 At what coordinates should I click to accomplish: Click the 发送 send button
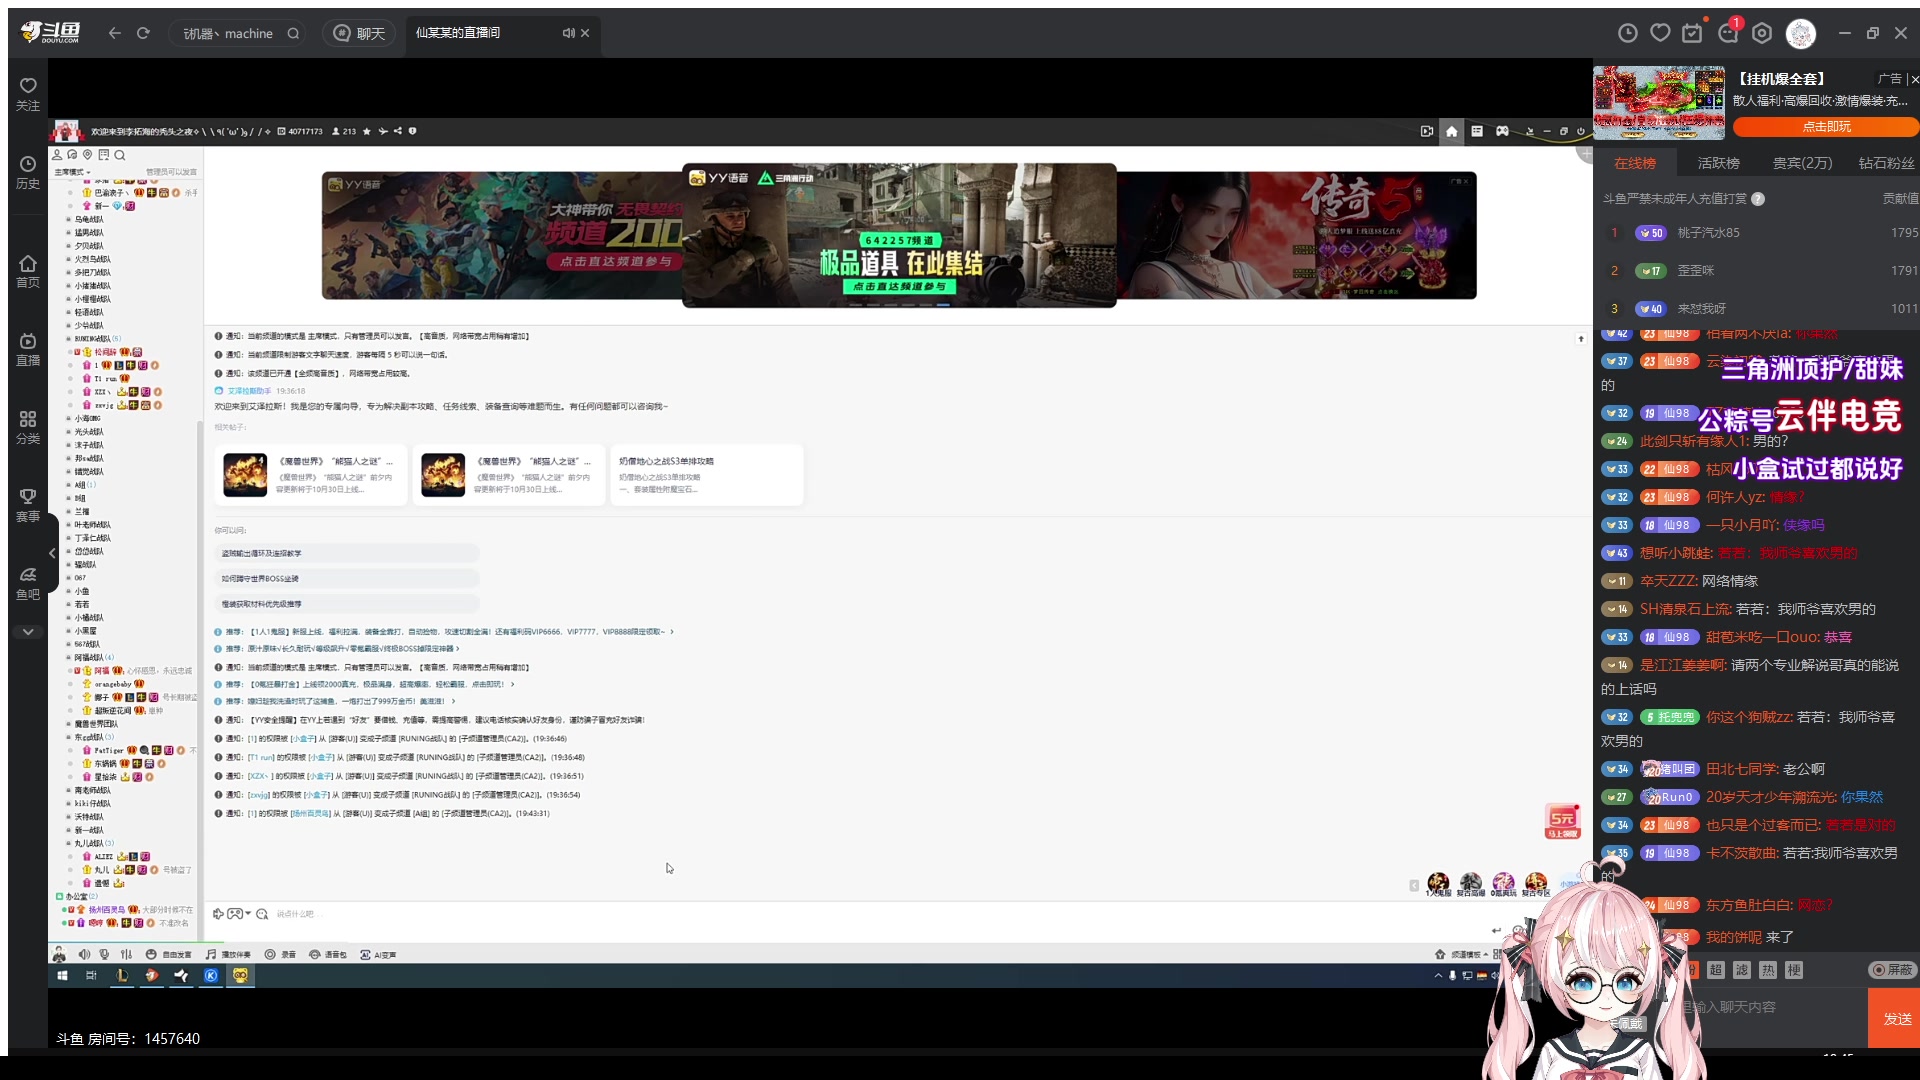click(1897, 1019)
